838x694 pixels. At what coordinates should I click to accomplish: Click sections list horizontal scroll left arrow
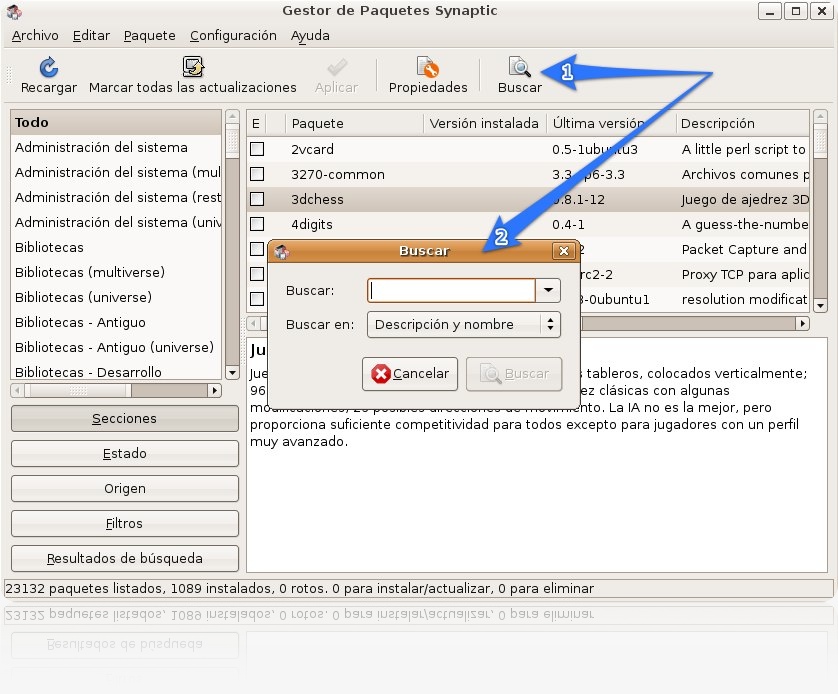pos(18,391)
